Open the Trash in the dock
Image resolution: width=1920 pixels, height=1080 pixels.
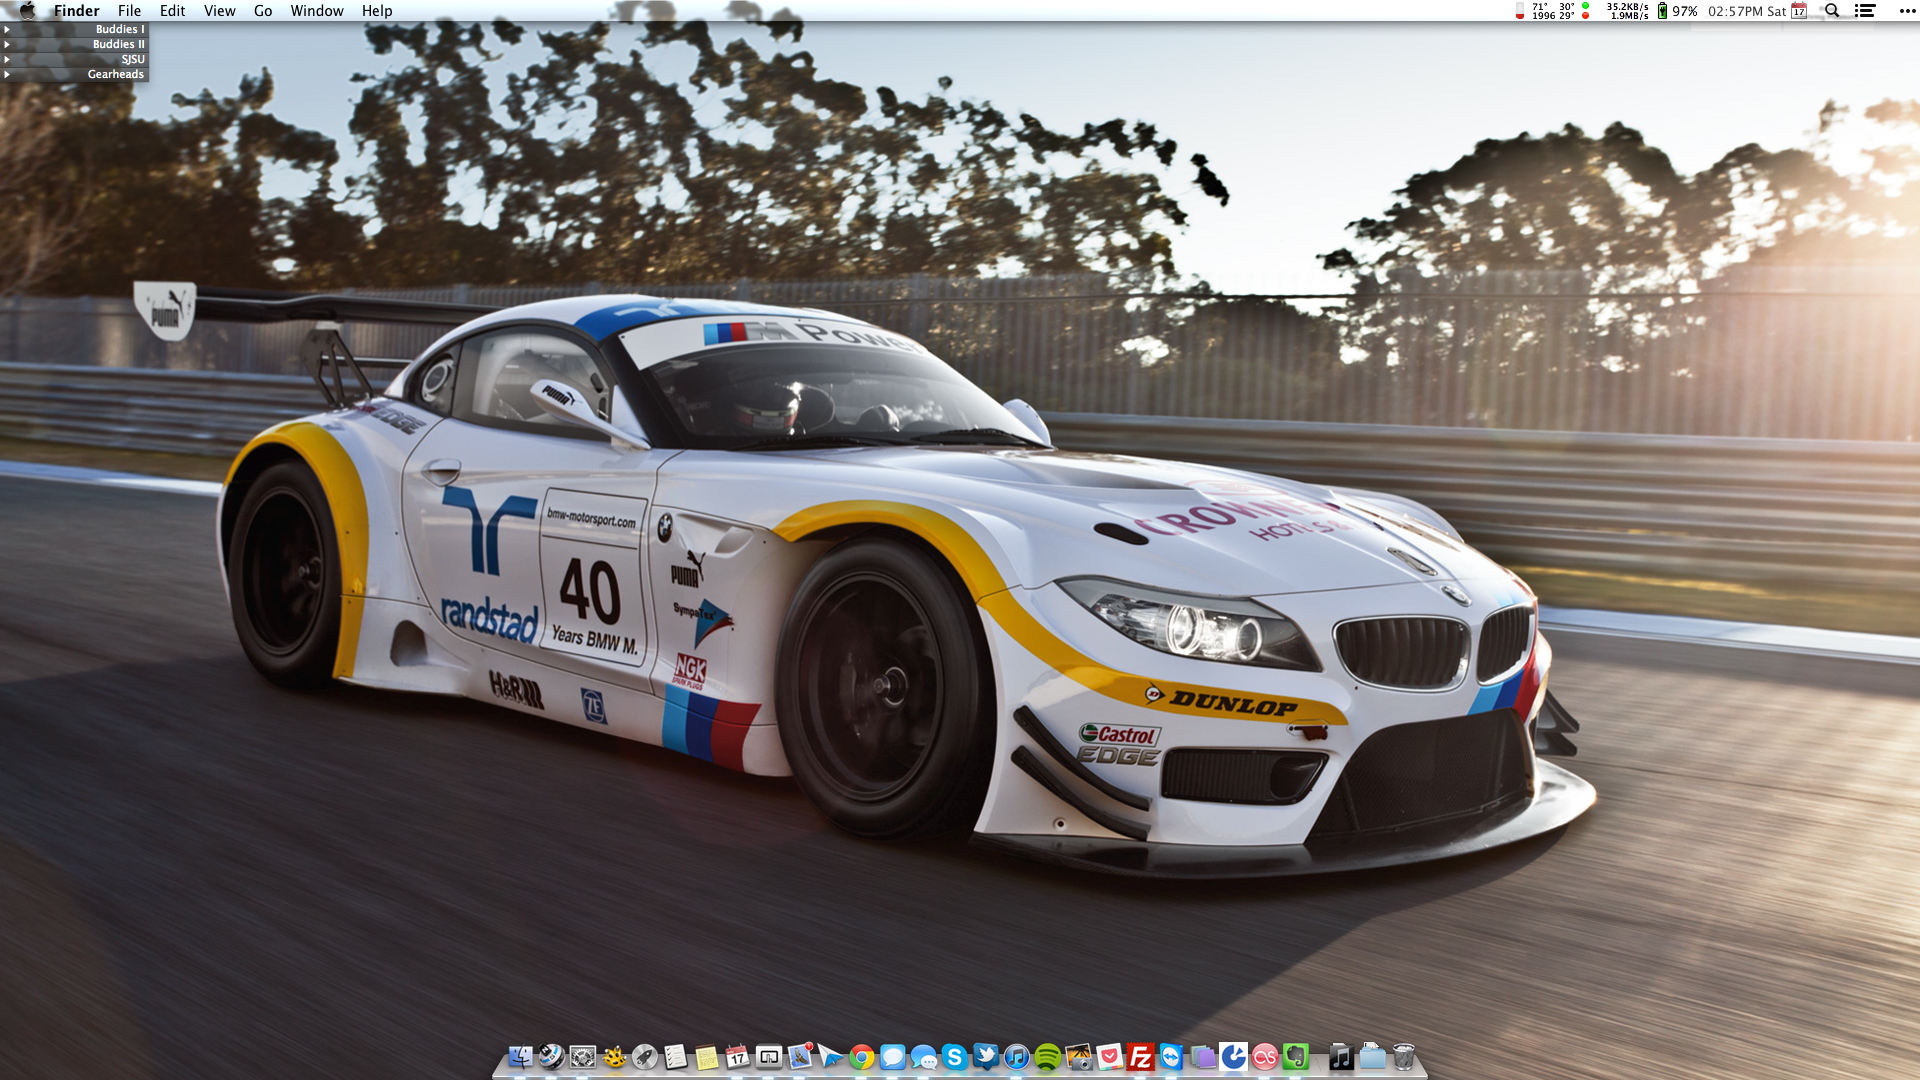tap(1404, 1057)
